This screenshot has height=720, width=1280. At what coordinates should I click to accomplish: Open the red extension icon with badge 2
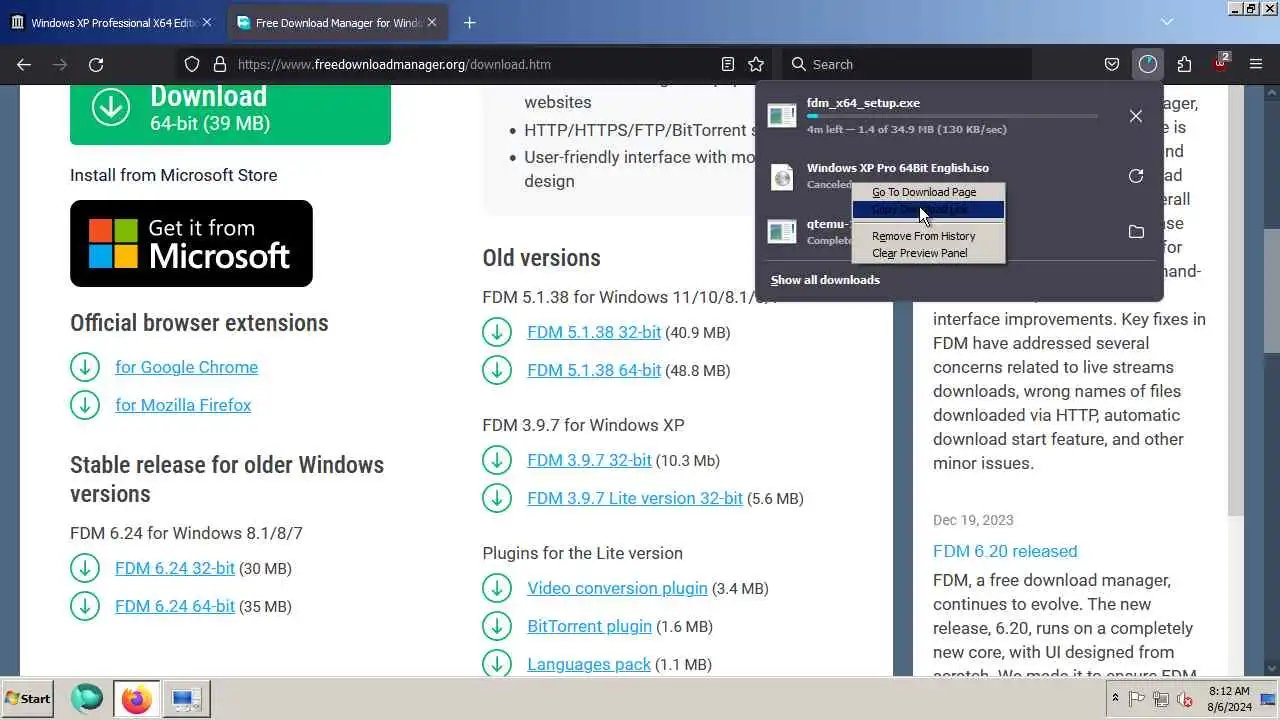click(1220, 63)
